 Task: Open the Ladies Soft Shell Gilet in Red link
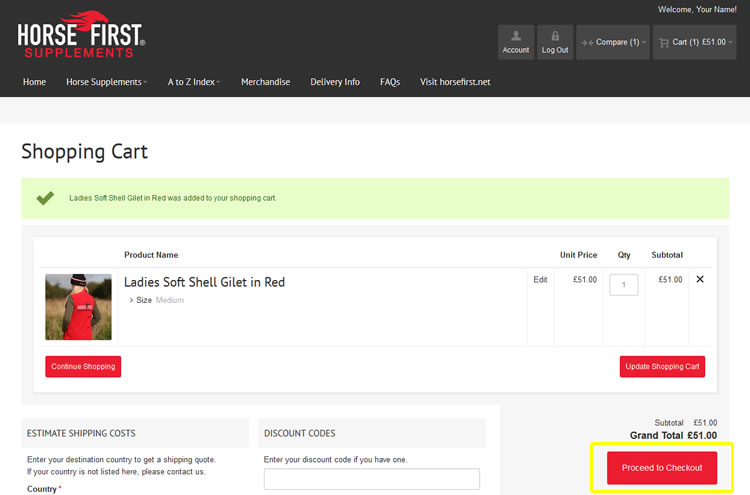coord(204,282)
